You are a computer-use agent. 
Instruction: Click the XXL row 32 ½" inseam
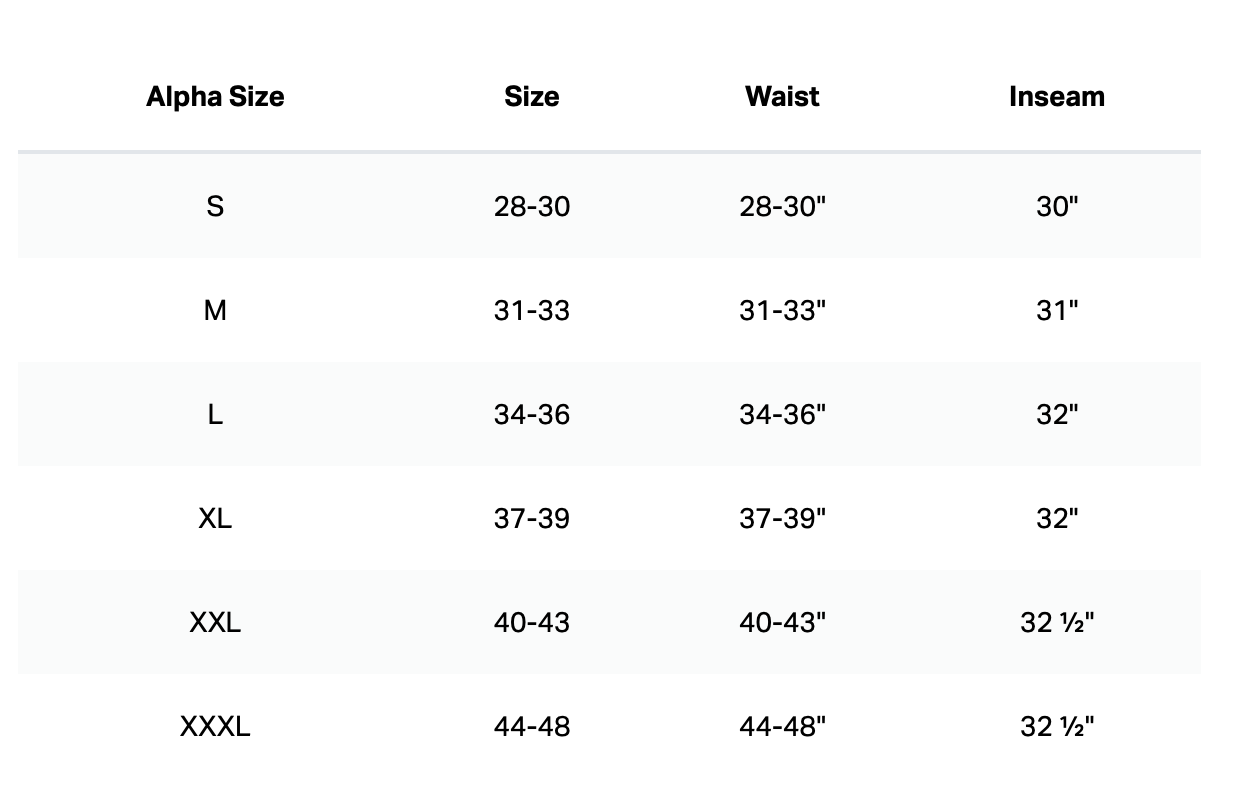(1057, 623)
